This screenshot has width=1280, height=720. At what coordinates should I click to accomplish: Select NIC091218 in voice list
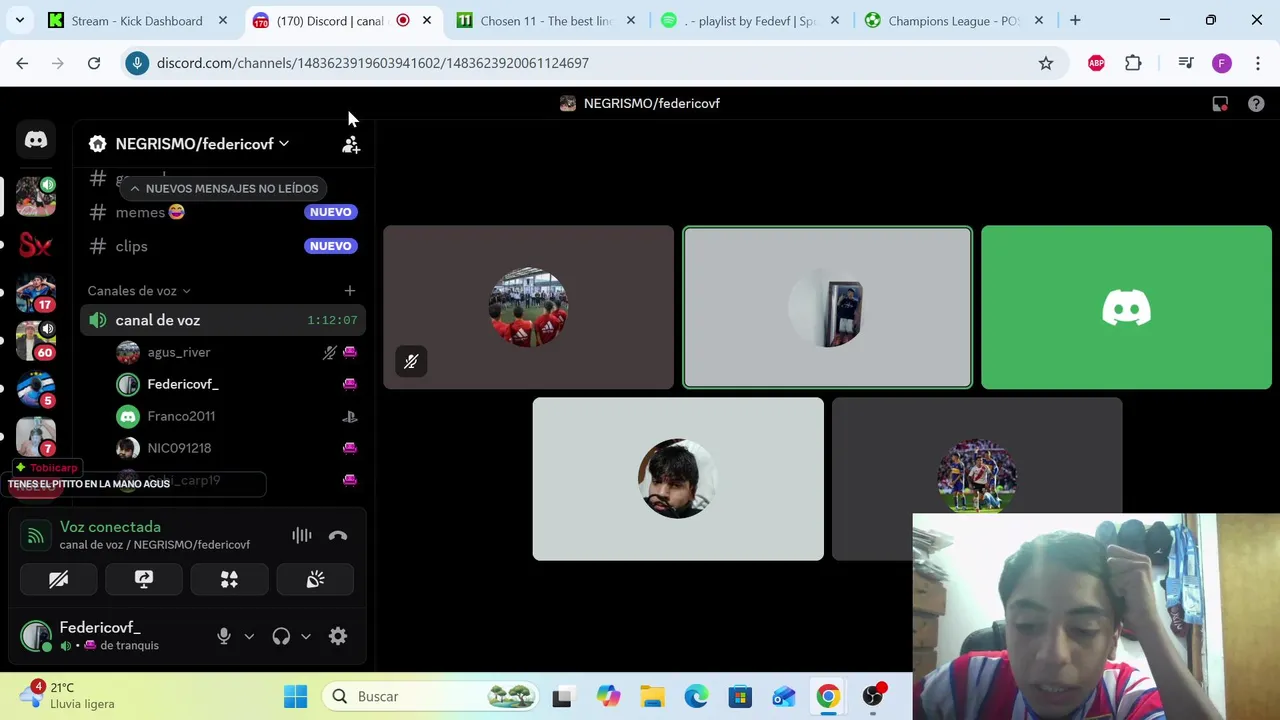coord(236,448)
